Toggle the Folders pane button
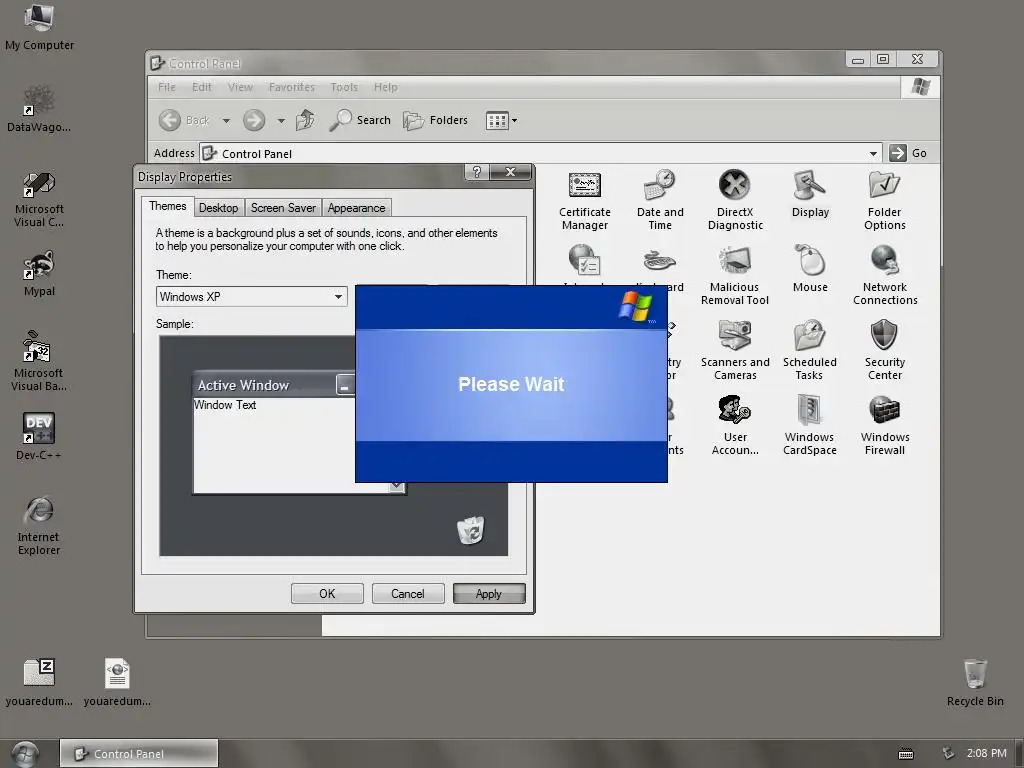 coord(435,120)
